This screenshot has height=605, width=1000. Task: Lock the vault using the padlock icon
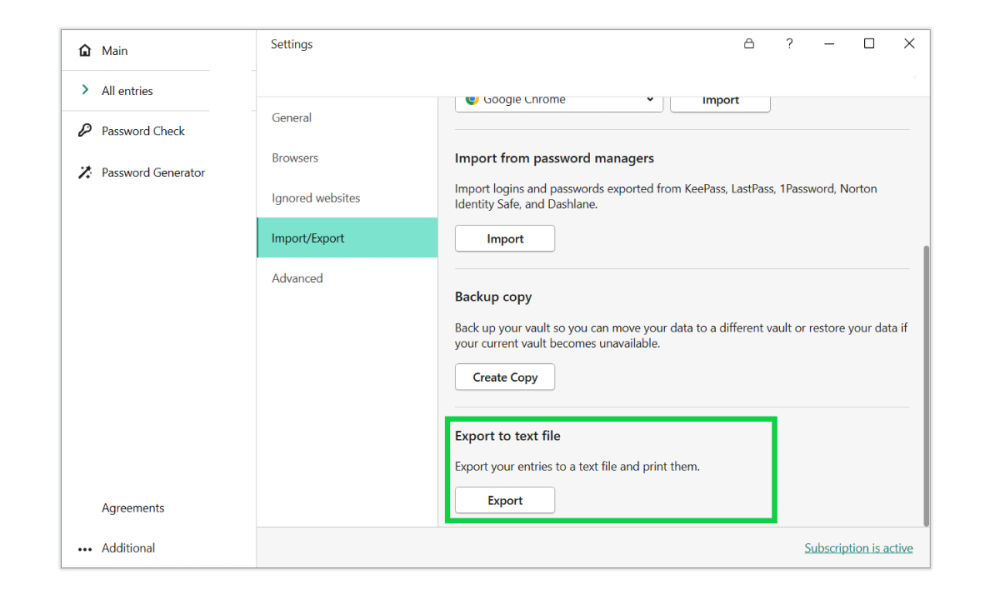(x=749, y=44)
